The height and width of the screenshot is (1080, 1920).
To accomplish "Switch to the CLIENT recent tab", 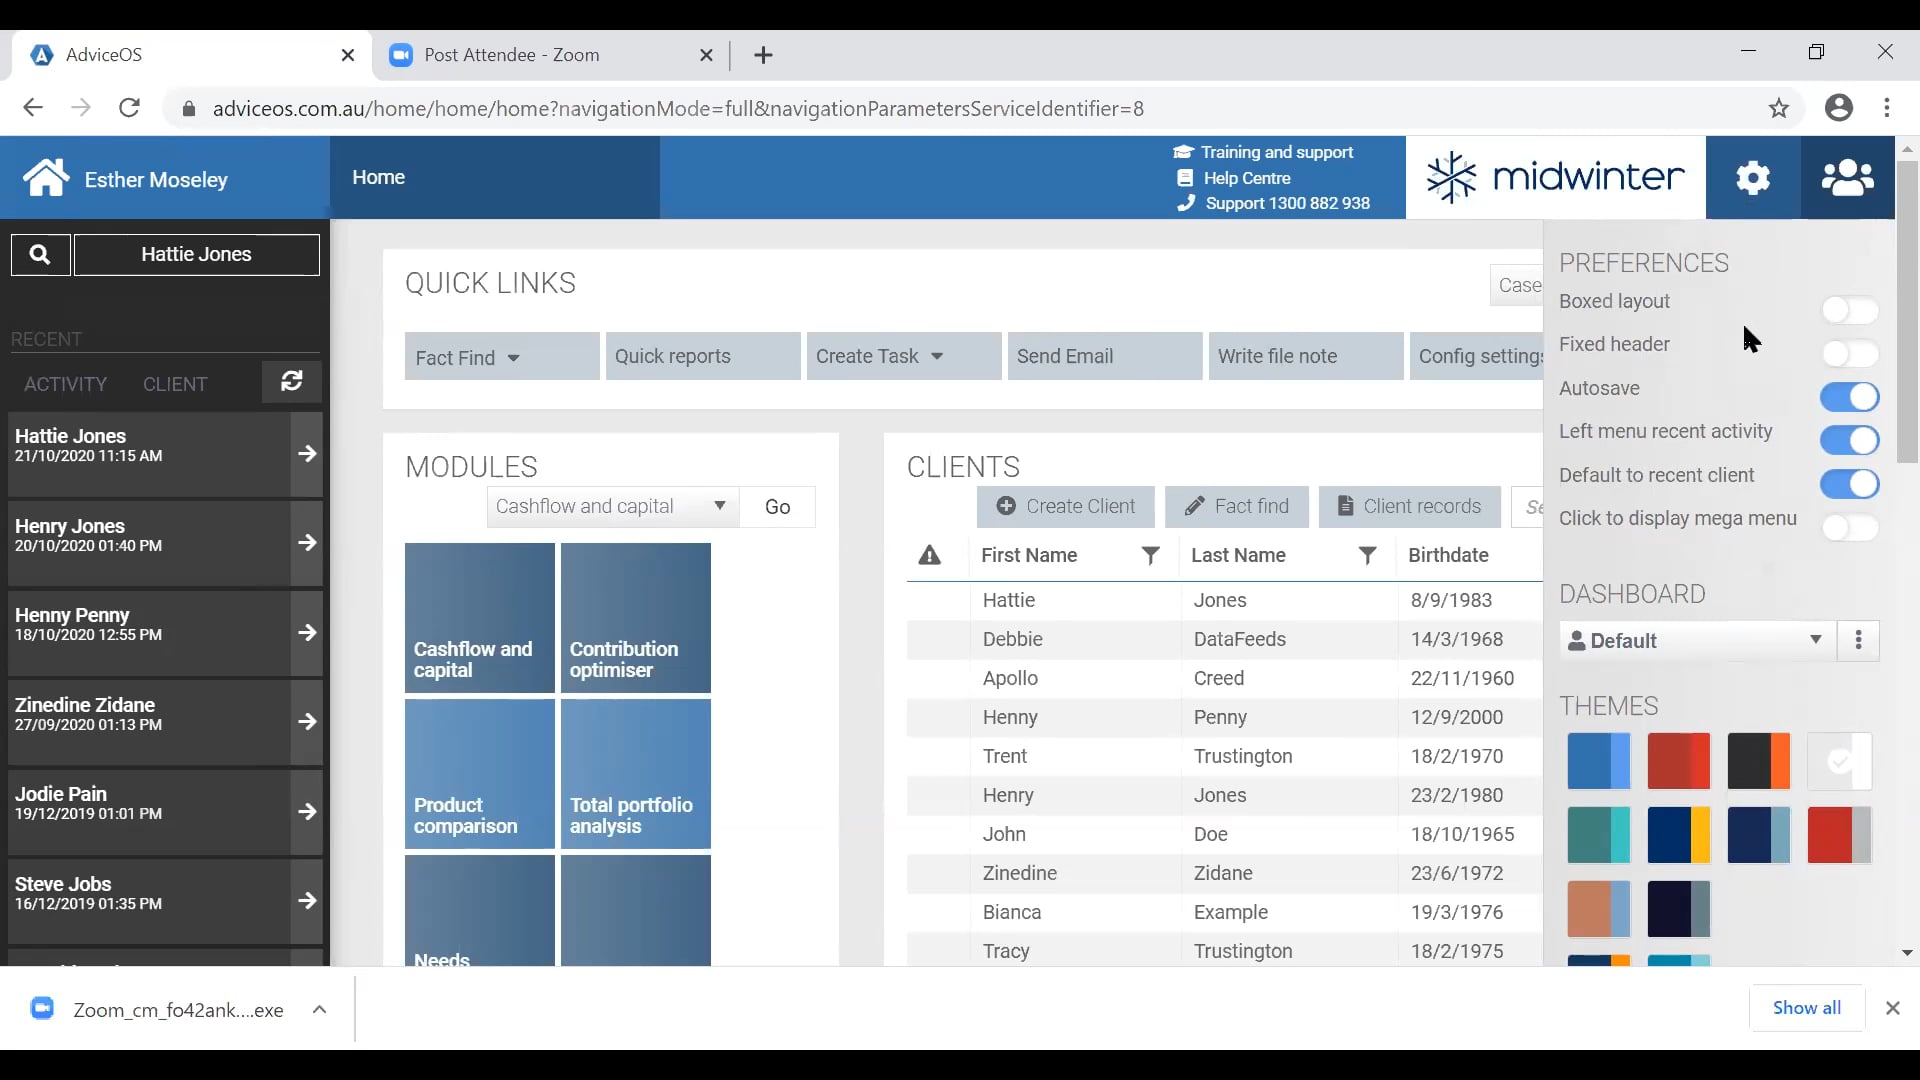I will [175, 384].
